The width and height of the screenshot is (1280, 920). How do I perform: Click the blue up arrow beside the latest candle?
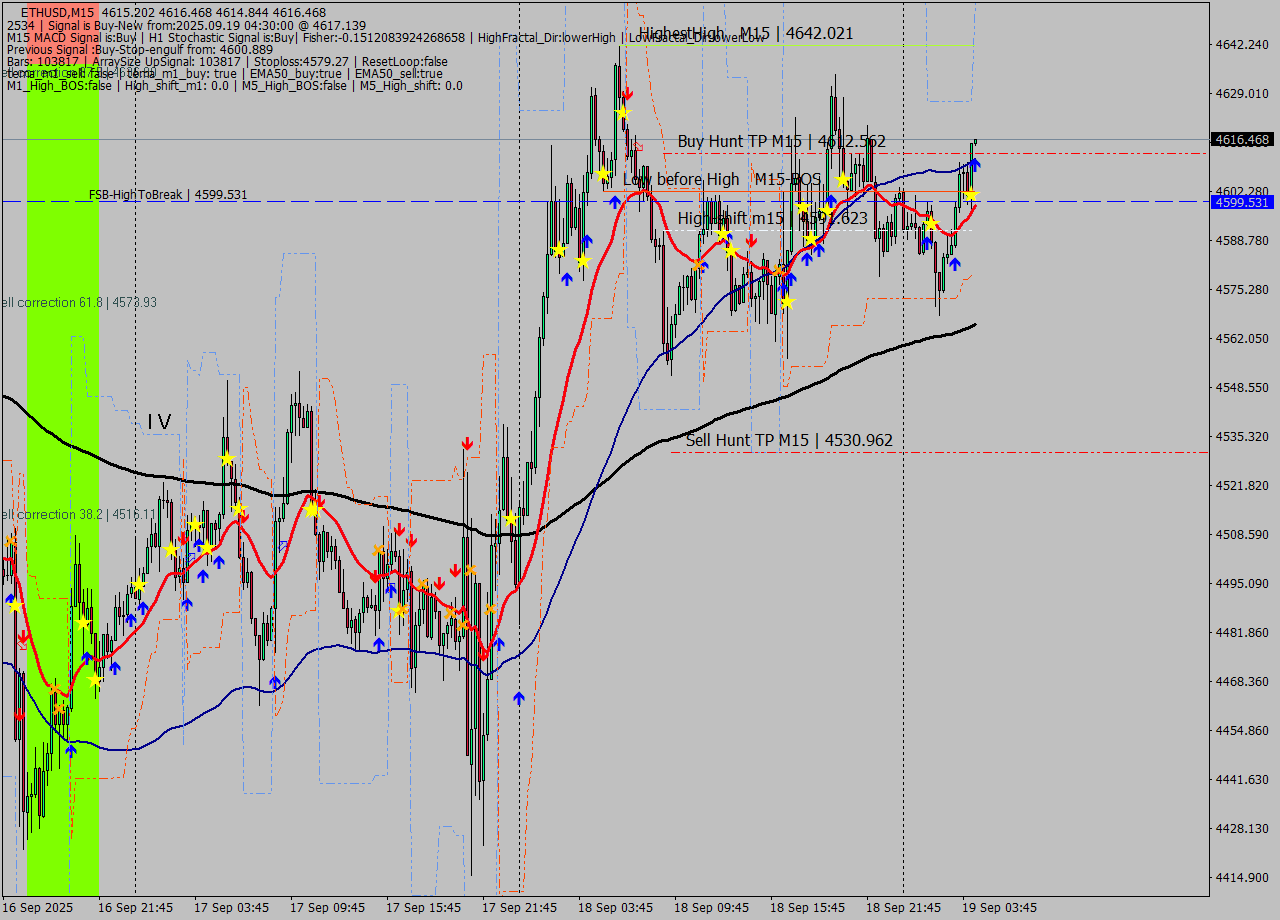[975, 162]
